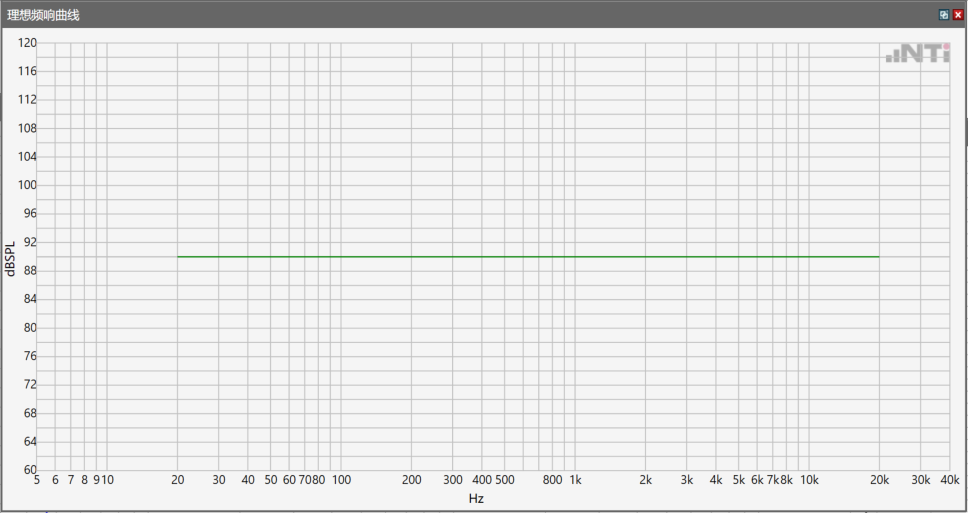Click the 80 value on dBSPL axis
This screenshot has width=968, height=513.
[29, 328]
